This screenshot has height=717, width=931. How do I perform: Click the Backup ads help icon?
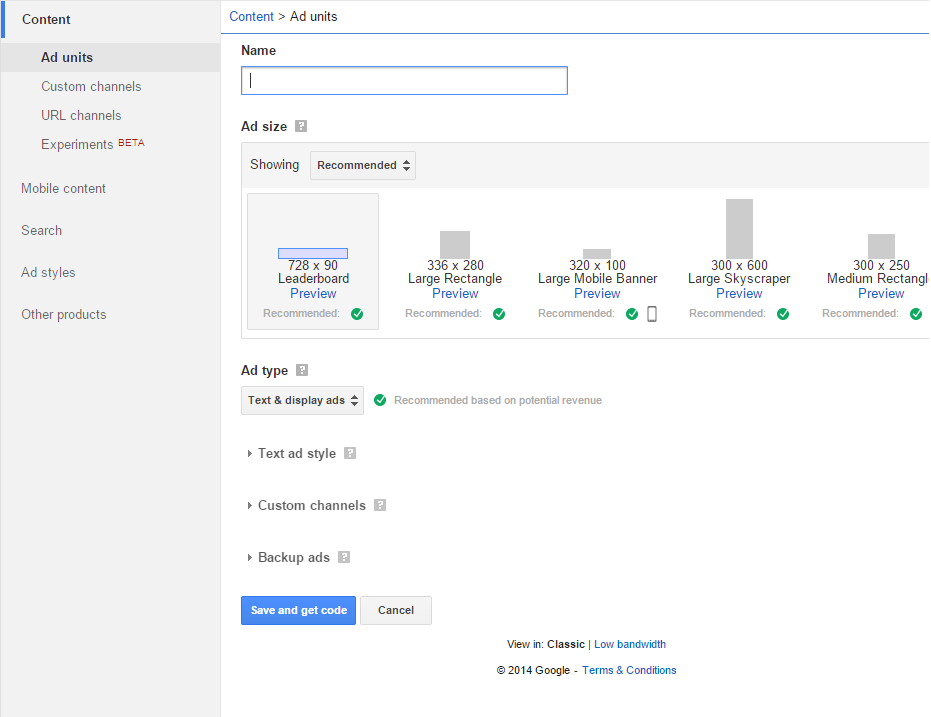tap(344, 557)
